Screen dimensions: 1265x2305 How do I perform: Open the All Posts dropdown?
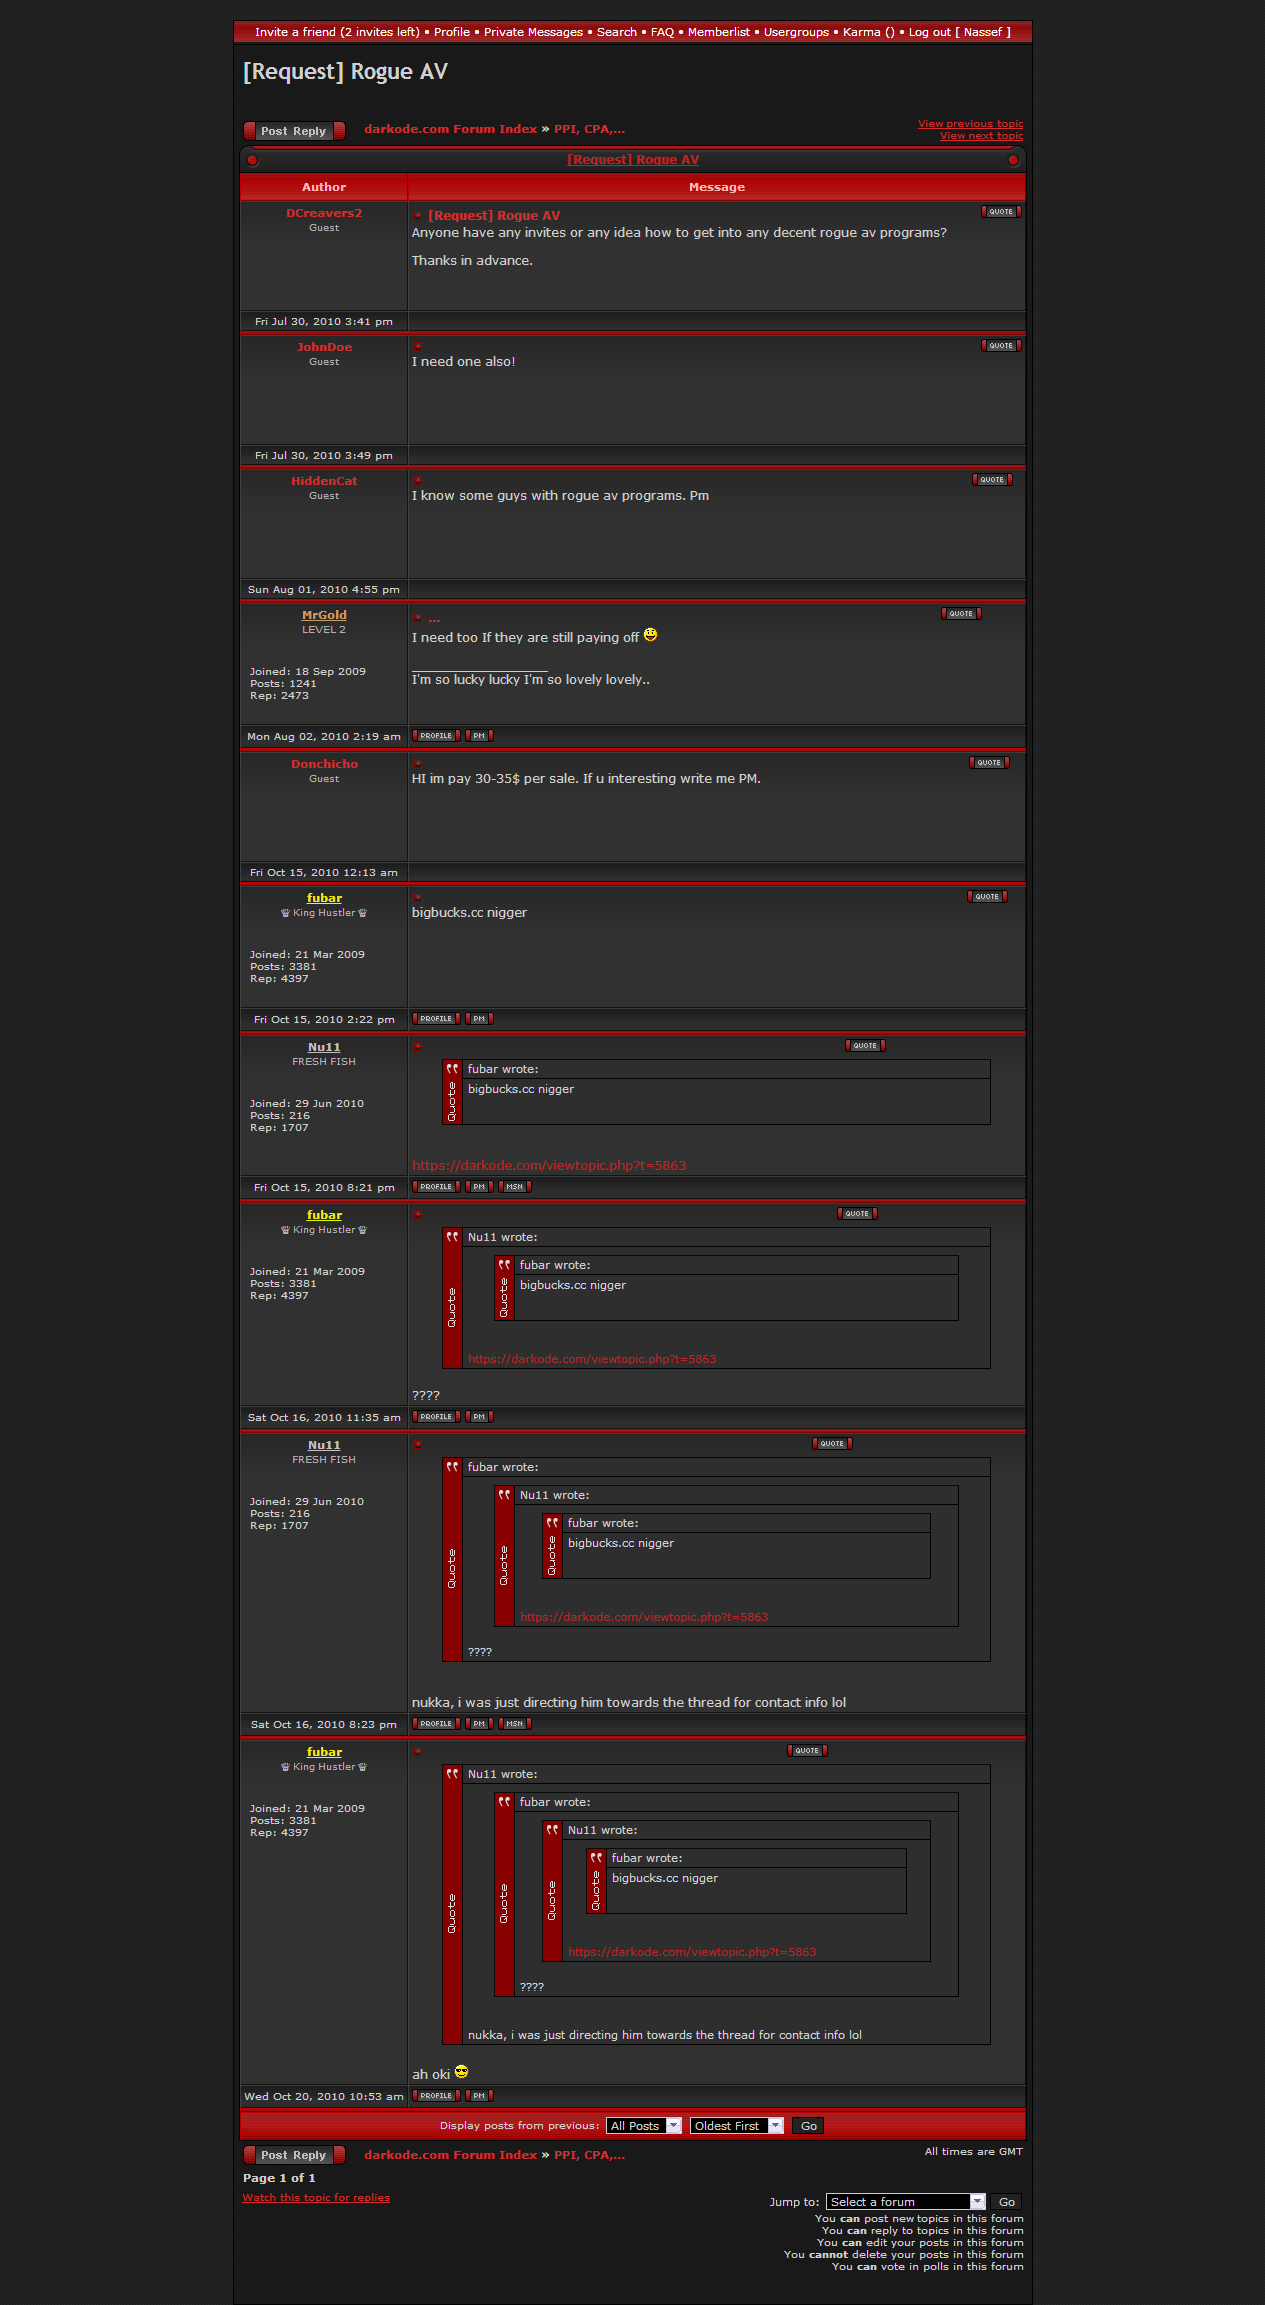click(643, 2126)
